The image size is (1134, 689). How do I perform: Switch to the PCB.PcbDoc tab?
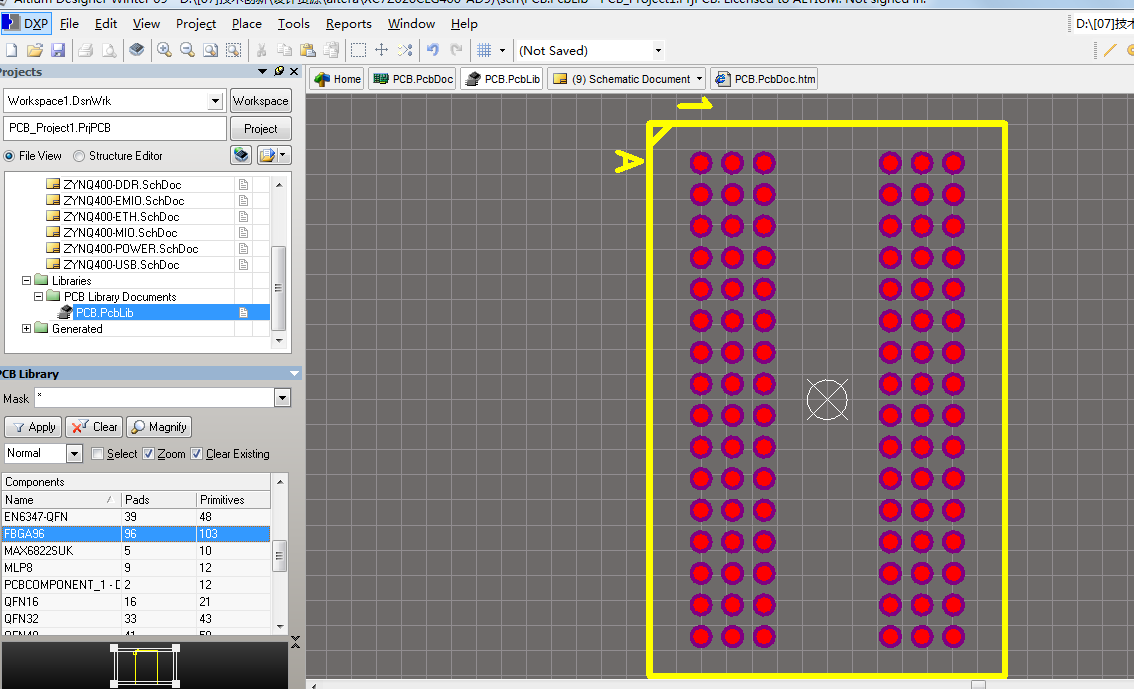[413, 79]
